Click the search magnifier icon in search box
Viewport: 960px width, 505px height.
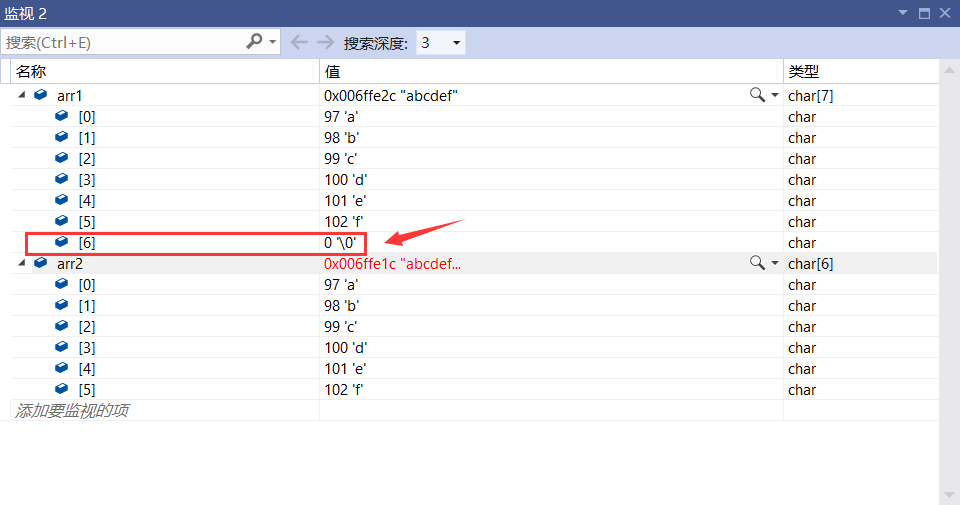(x=254, y=42)
